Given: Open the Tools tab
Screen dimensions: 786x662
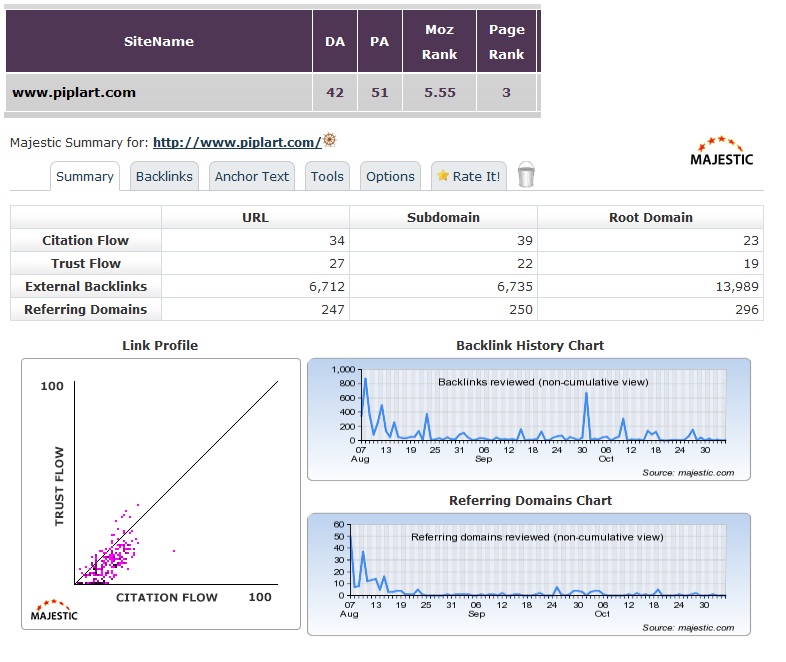Looking at the screenshot, I should tap(327, 176).
